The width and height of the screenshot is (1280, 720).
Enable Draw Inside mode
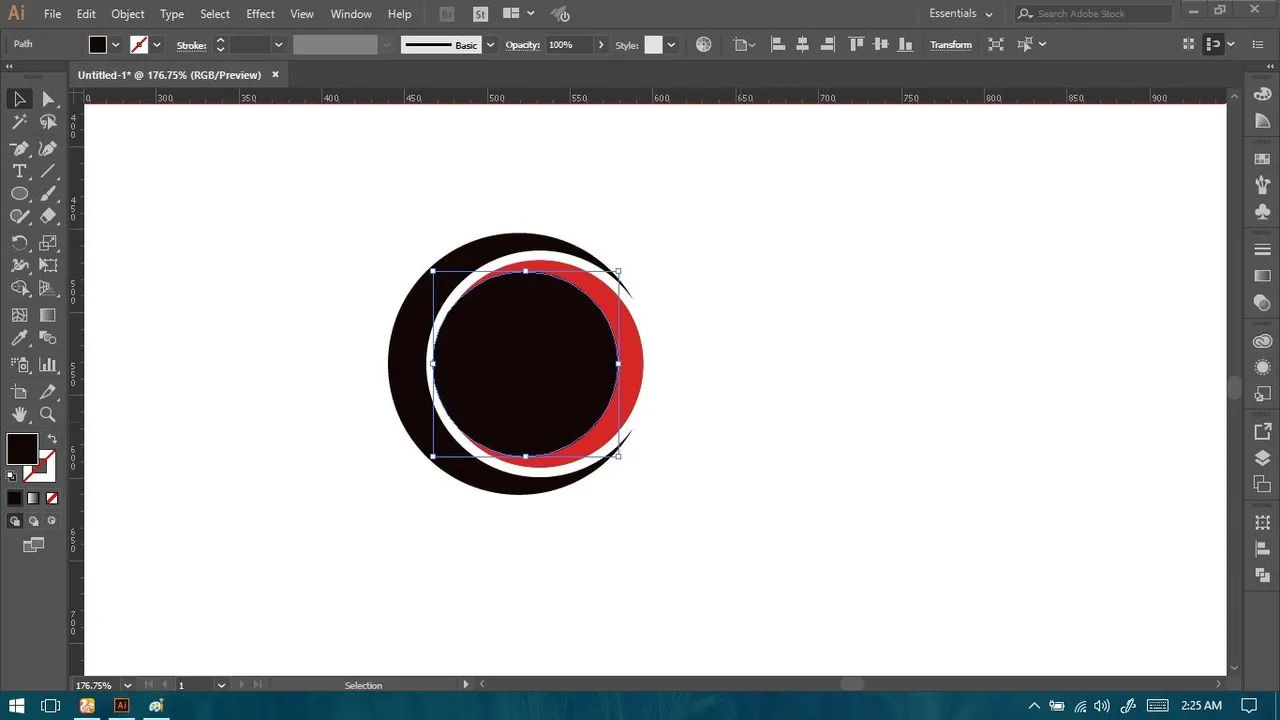(52, 521)
